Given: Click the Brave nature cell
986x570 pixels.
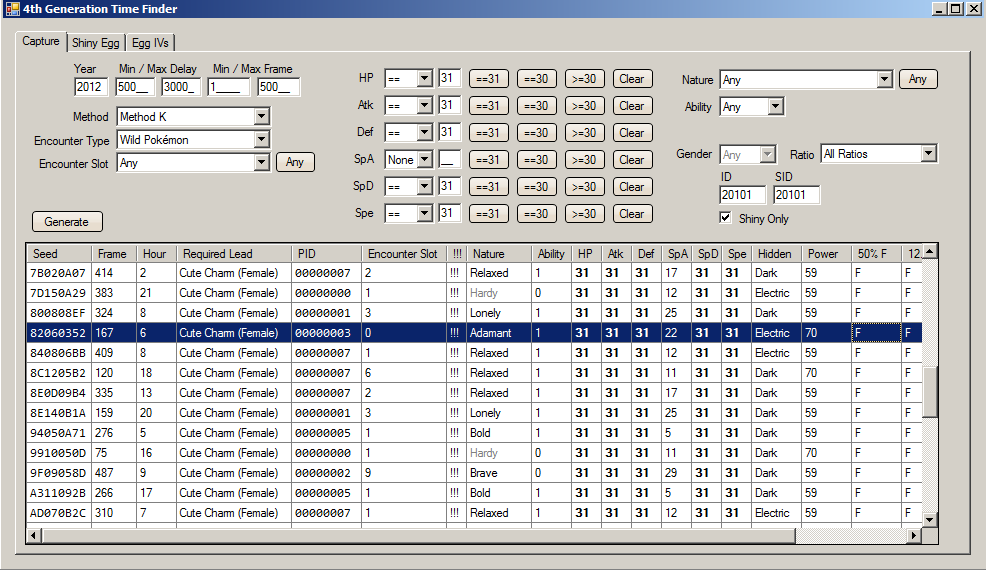Looking at the screenshot, I should 499,473.
